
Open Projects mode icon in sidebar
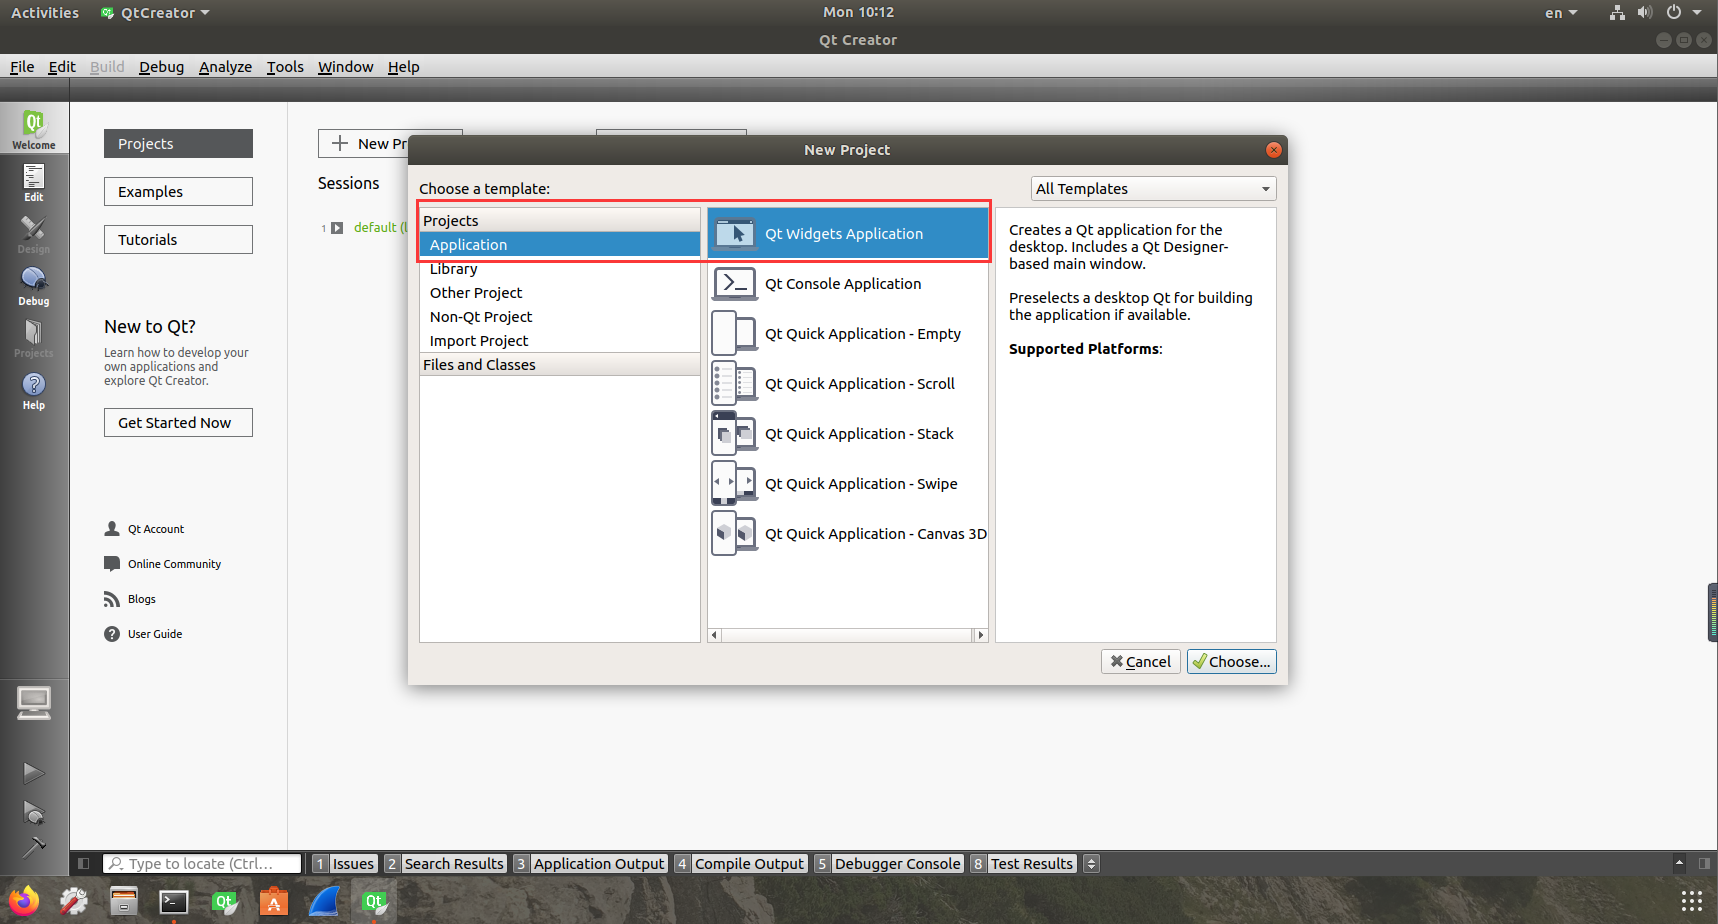[x=34, y=337]
